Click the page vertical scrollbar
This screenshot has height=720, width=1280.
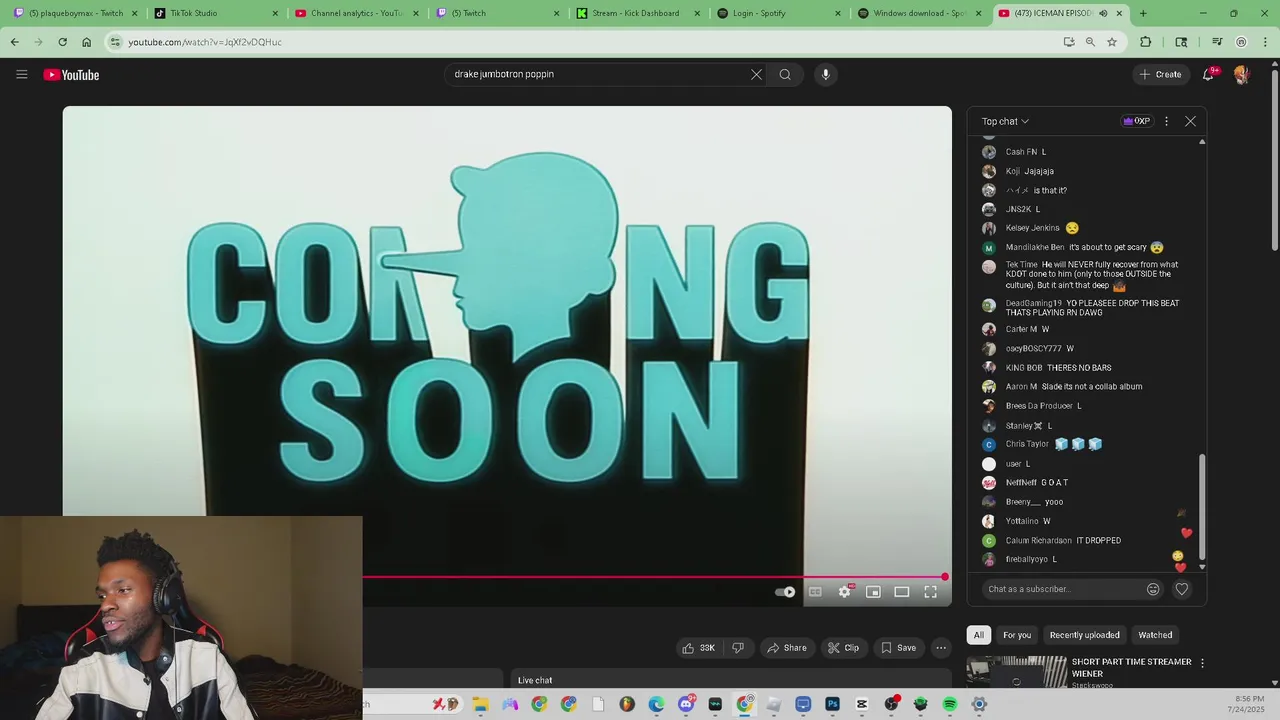pos(1274,160)
